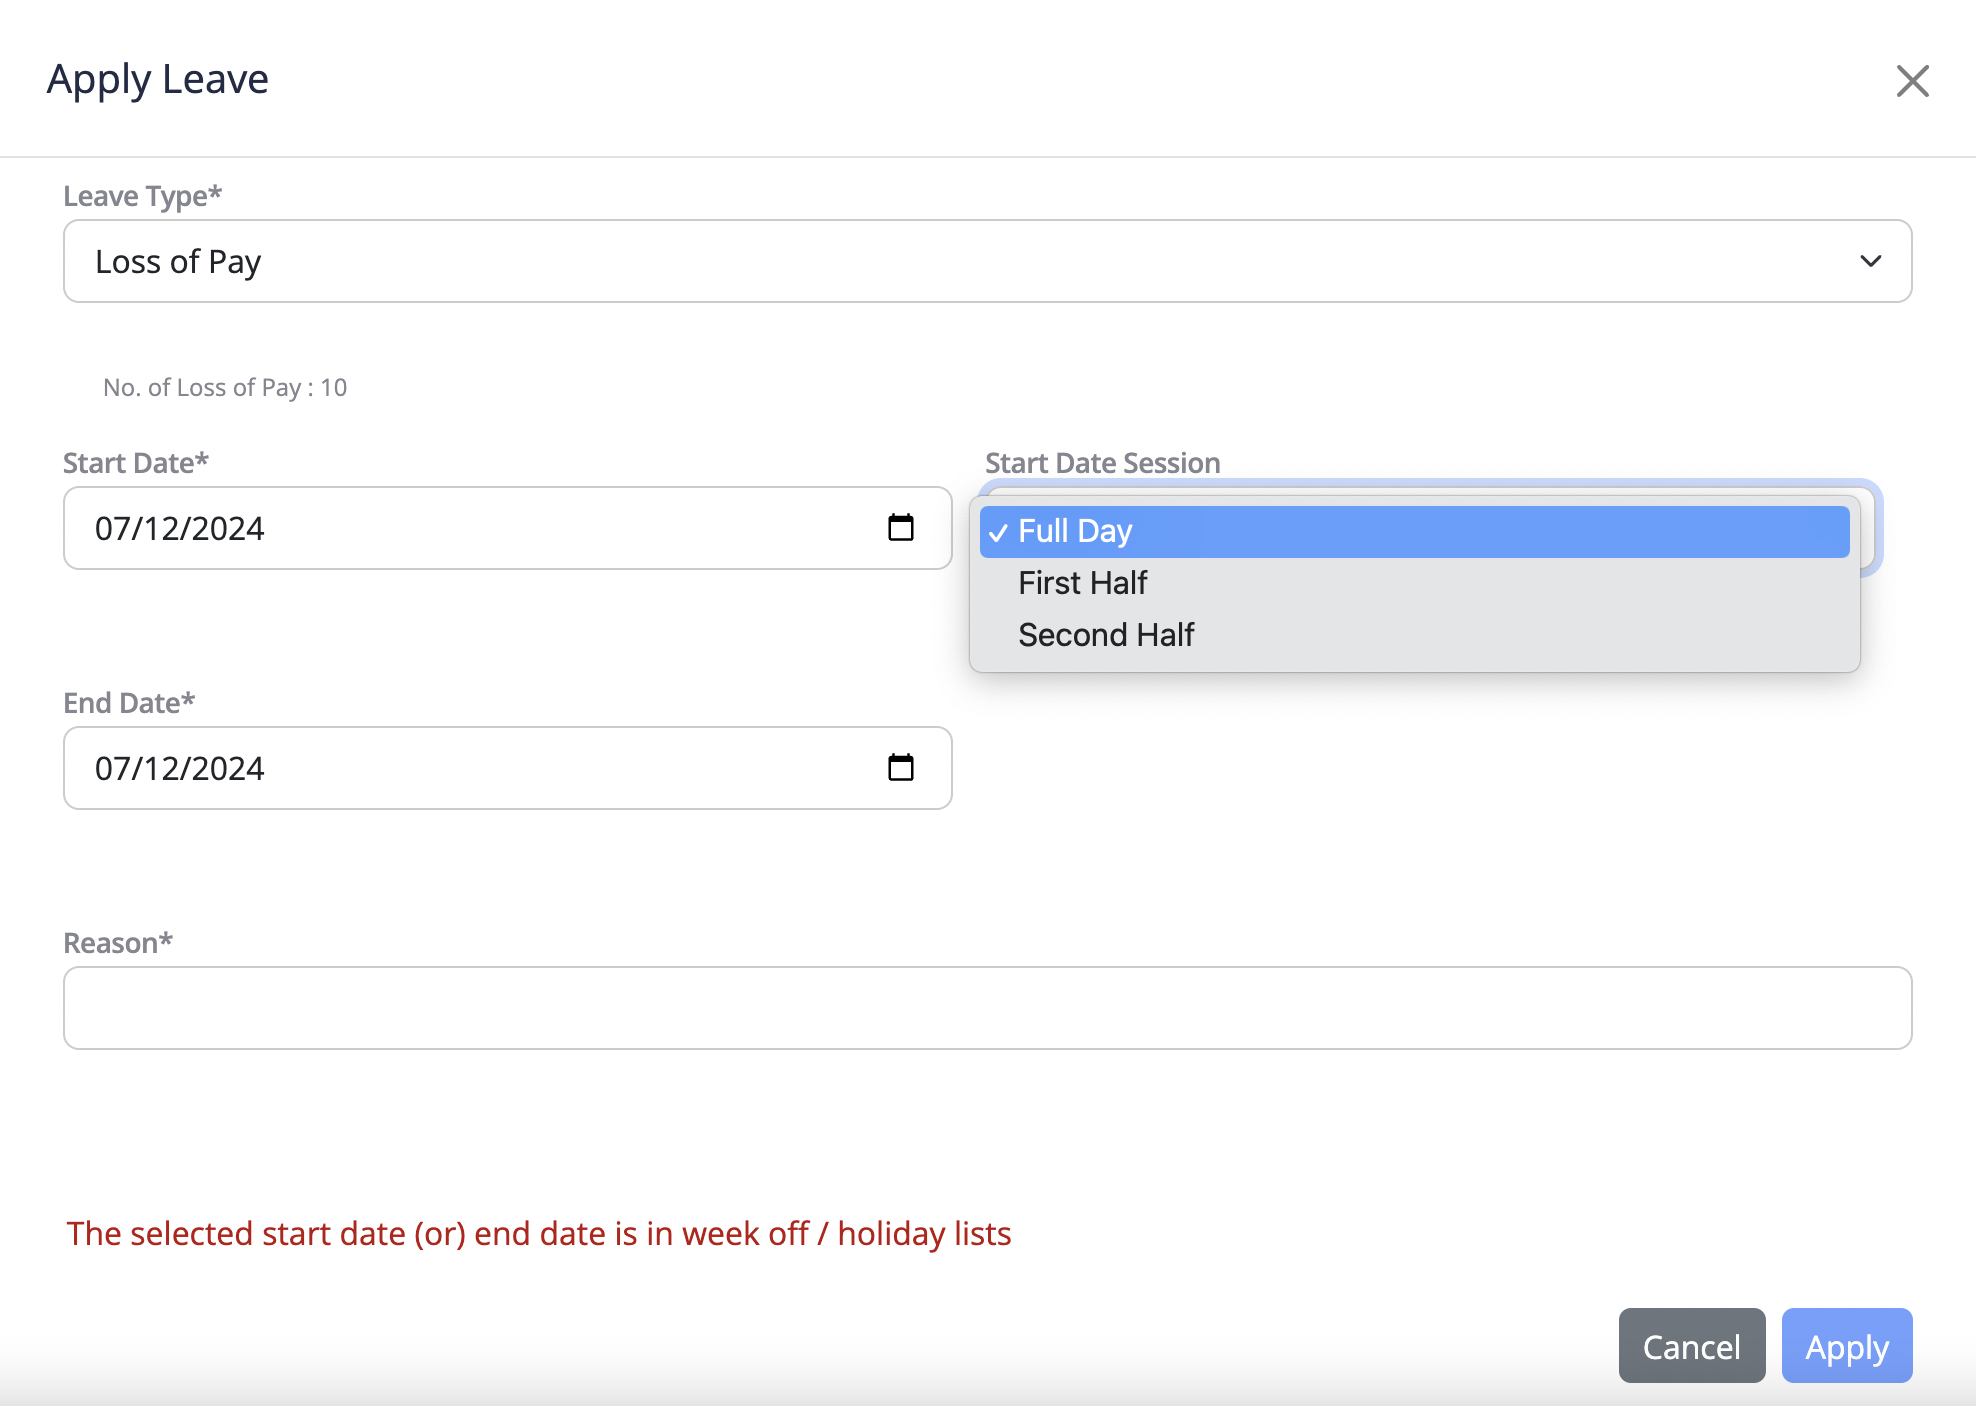Click the Apply Leave dialog title
The height and width of the screenshot is (1406, 1976).
pos(158,79)
